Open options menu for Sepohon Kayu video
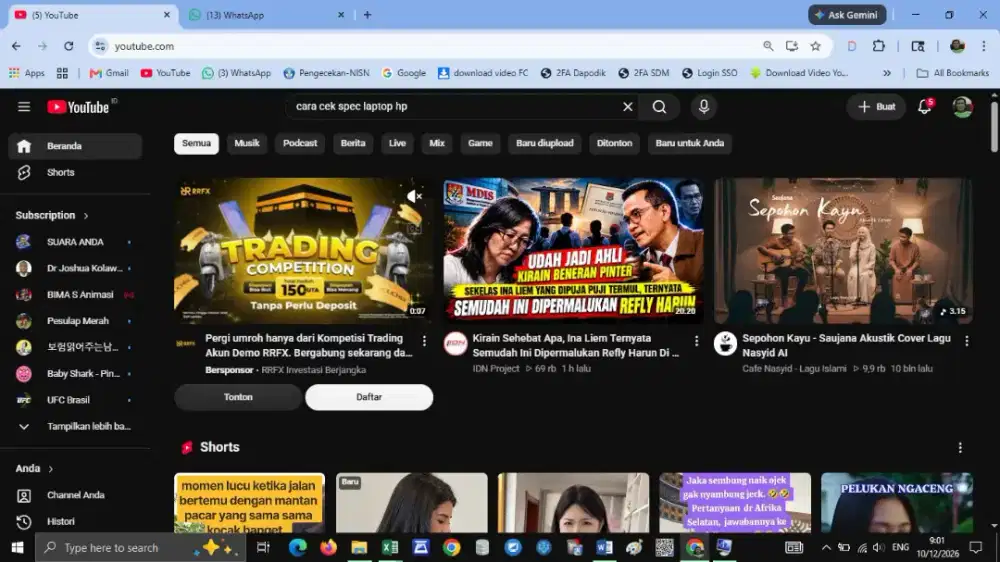 [967, 341]
